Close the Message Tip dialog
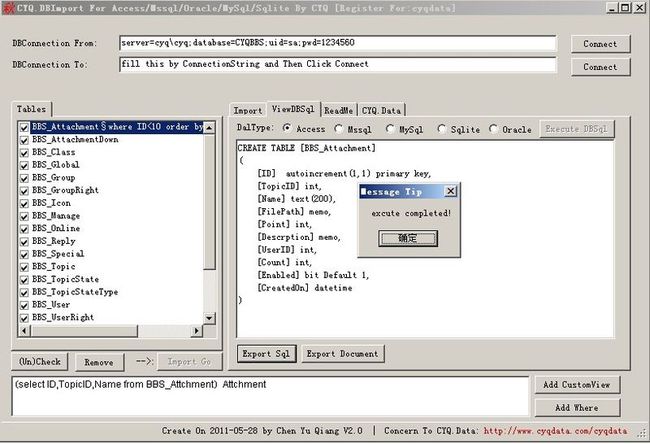Screen dimensions: 650x444 tap(450, 191)
